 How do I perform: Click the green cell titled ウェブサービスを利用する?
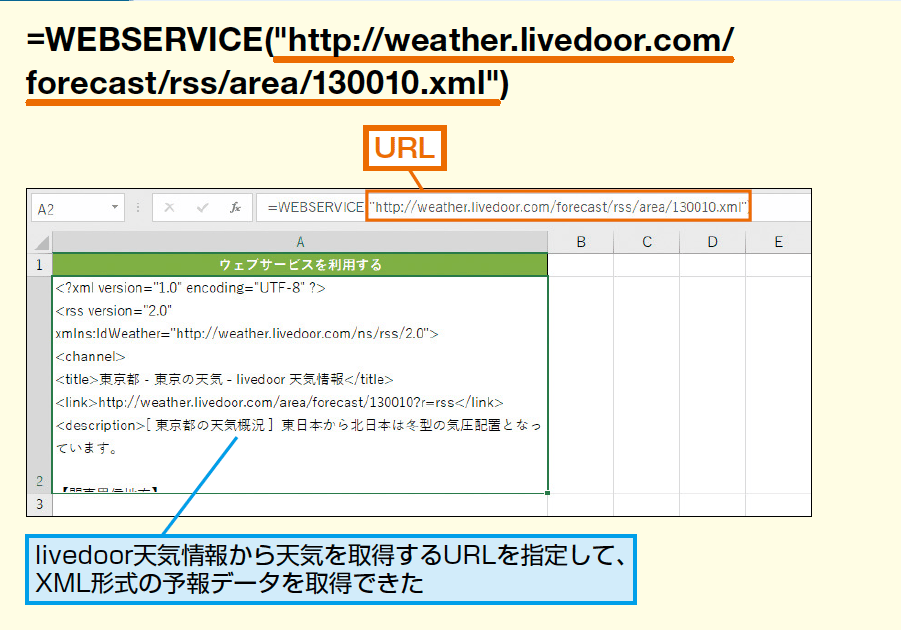tap(297, 264)
